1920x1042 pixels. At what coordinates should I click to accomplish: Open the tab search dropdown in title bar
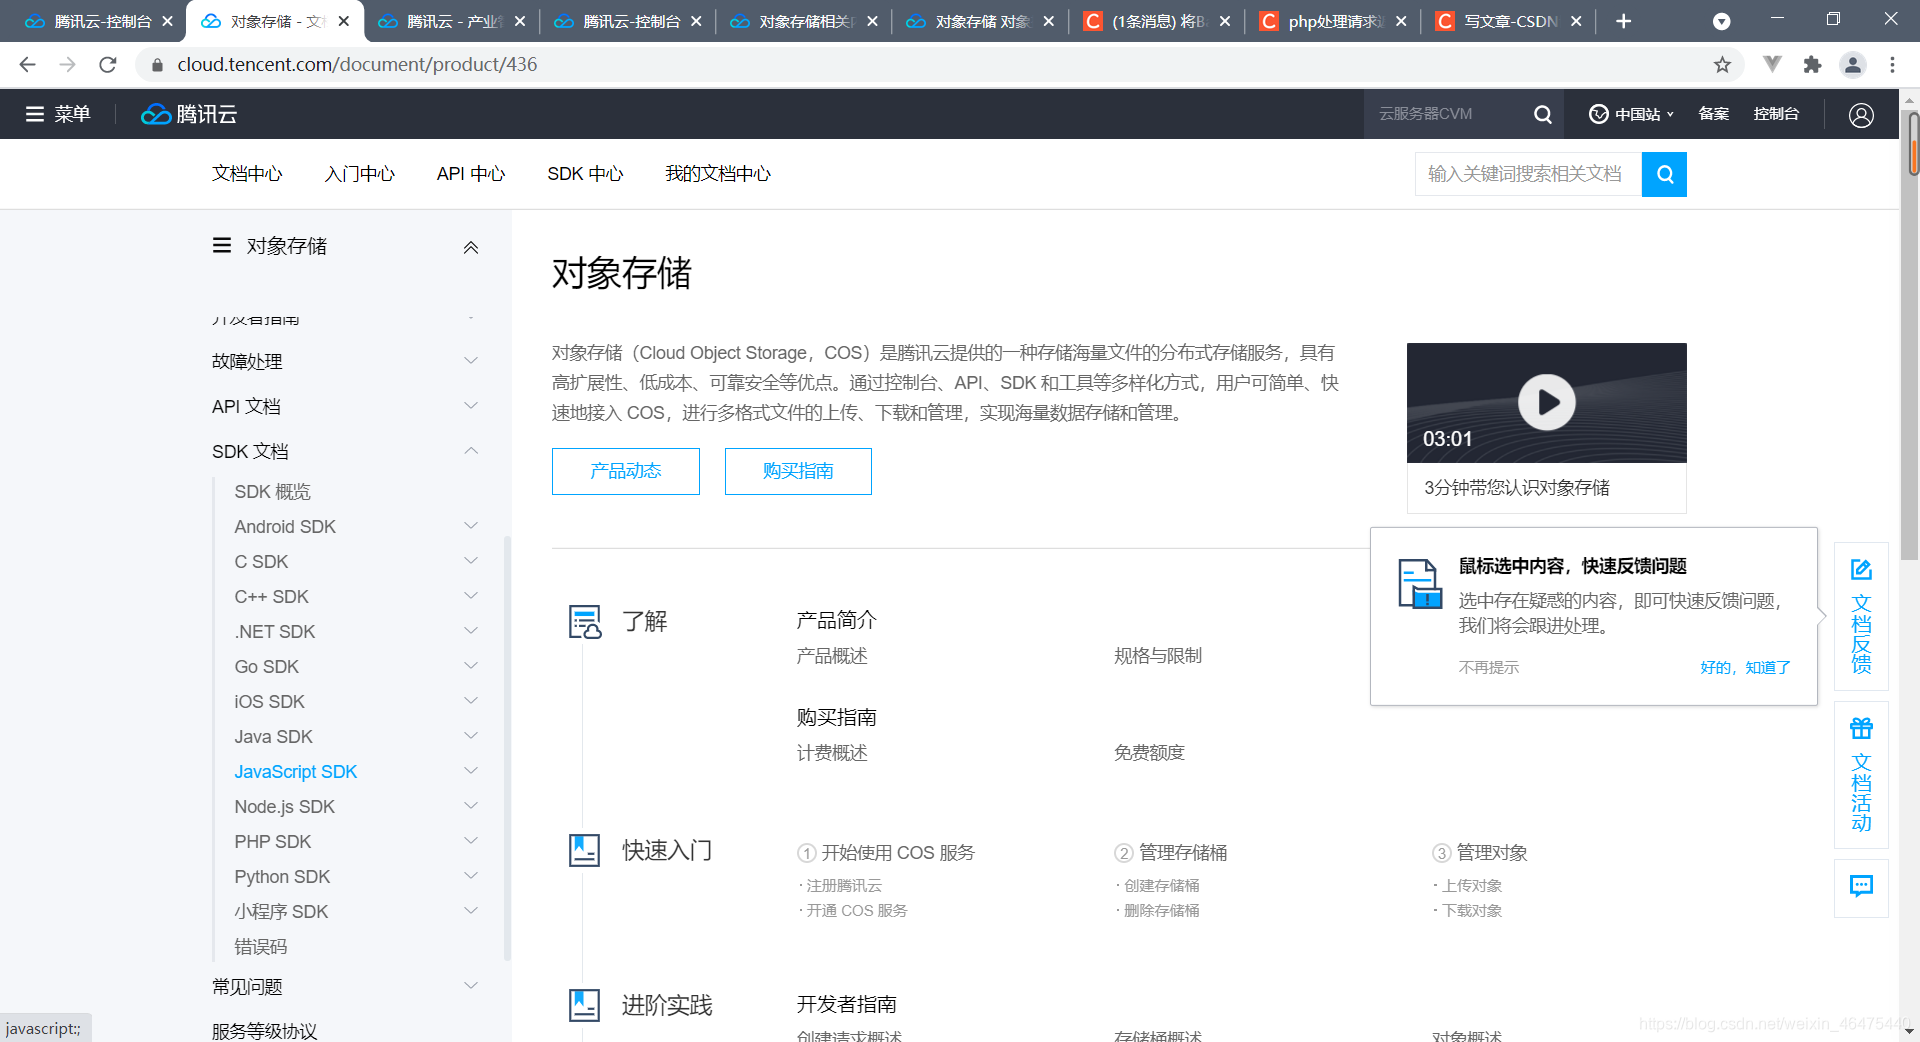[1721, 21]
